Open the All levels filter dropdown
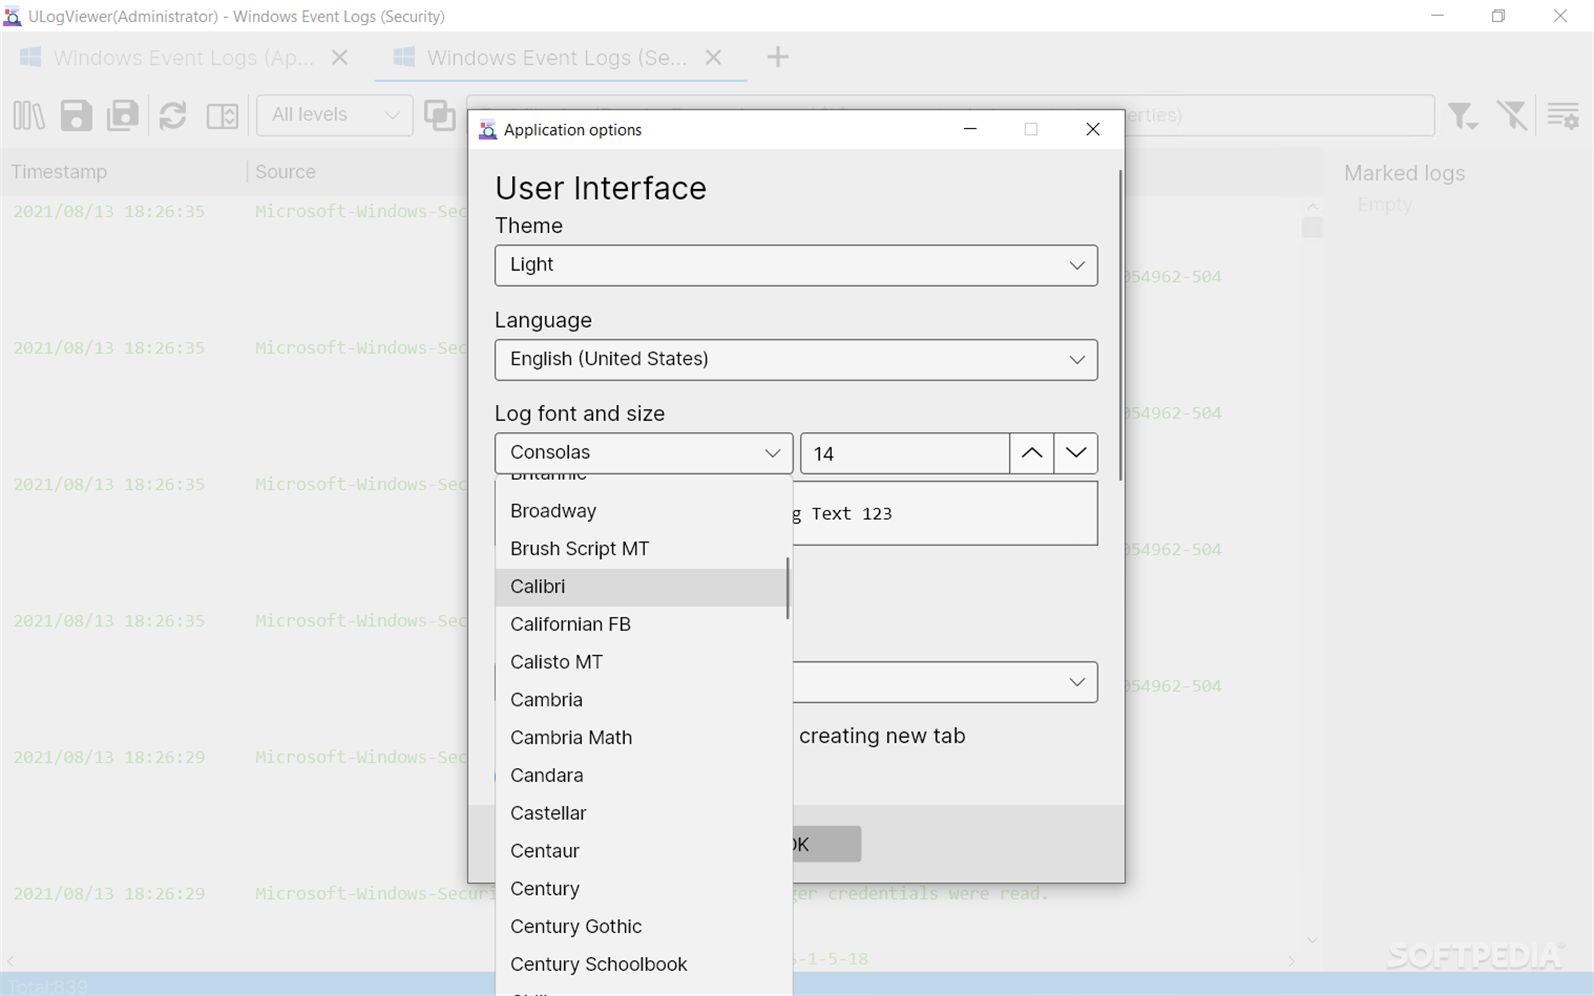Image resolution: width=1594 pixels, height=996 pixels. (335, 115)
